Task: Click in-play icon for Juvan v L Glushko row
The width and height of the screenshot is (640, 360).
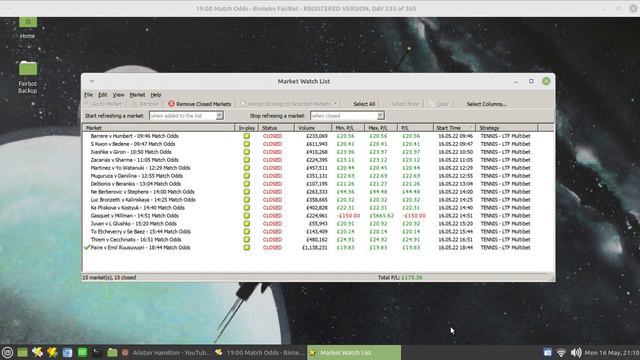Action: pyautogui.click(x=247, y=223)
